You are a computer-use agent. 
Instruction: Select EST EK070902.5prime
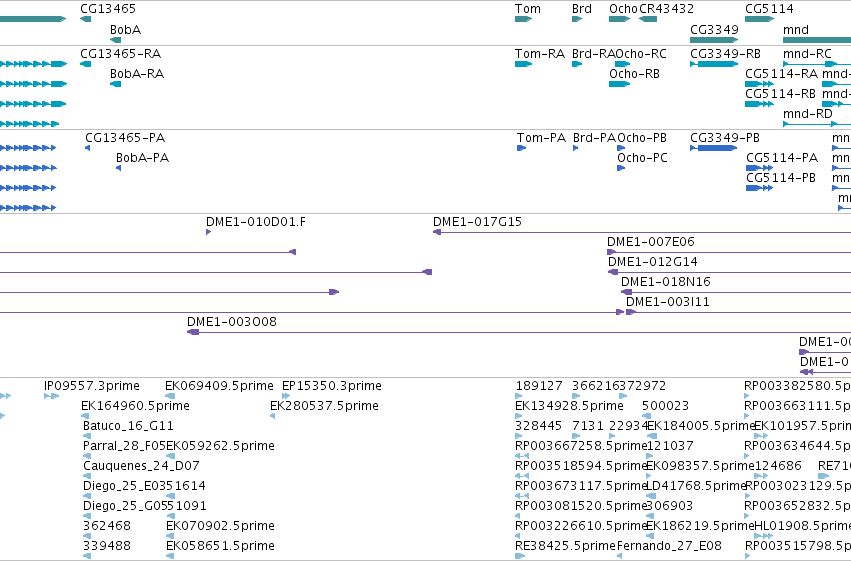coord(220,526)
